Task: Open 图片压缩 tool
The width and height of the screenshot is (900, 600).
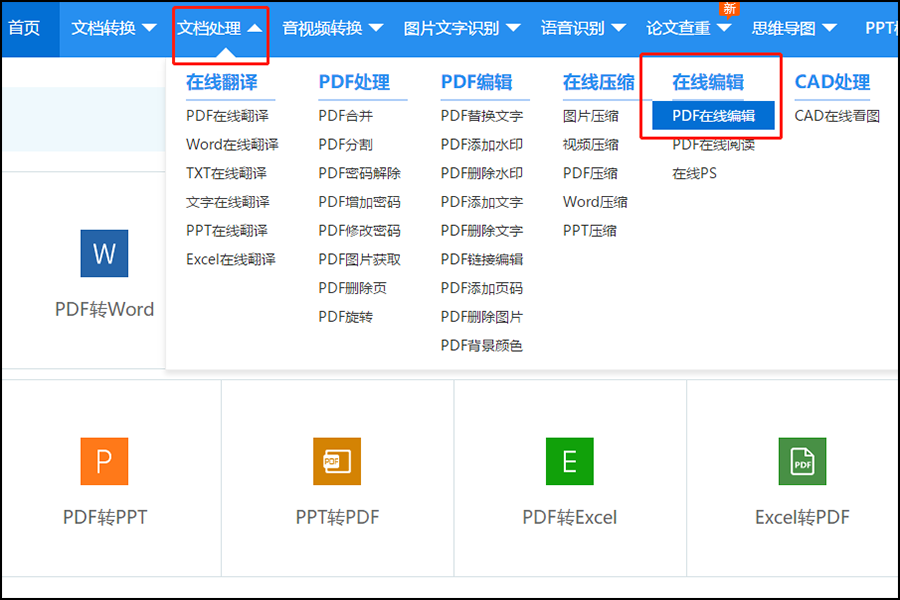Action: [x=591, y=116]
